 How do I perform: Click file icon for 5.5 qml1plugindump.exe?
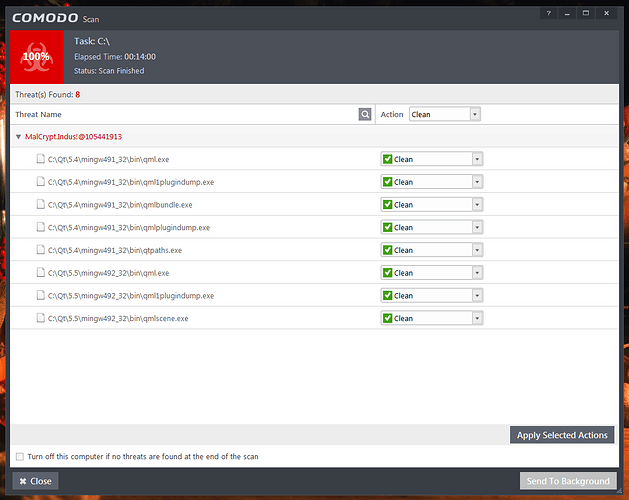41,295
